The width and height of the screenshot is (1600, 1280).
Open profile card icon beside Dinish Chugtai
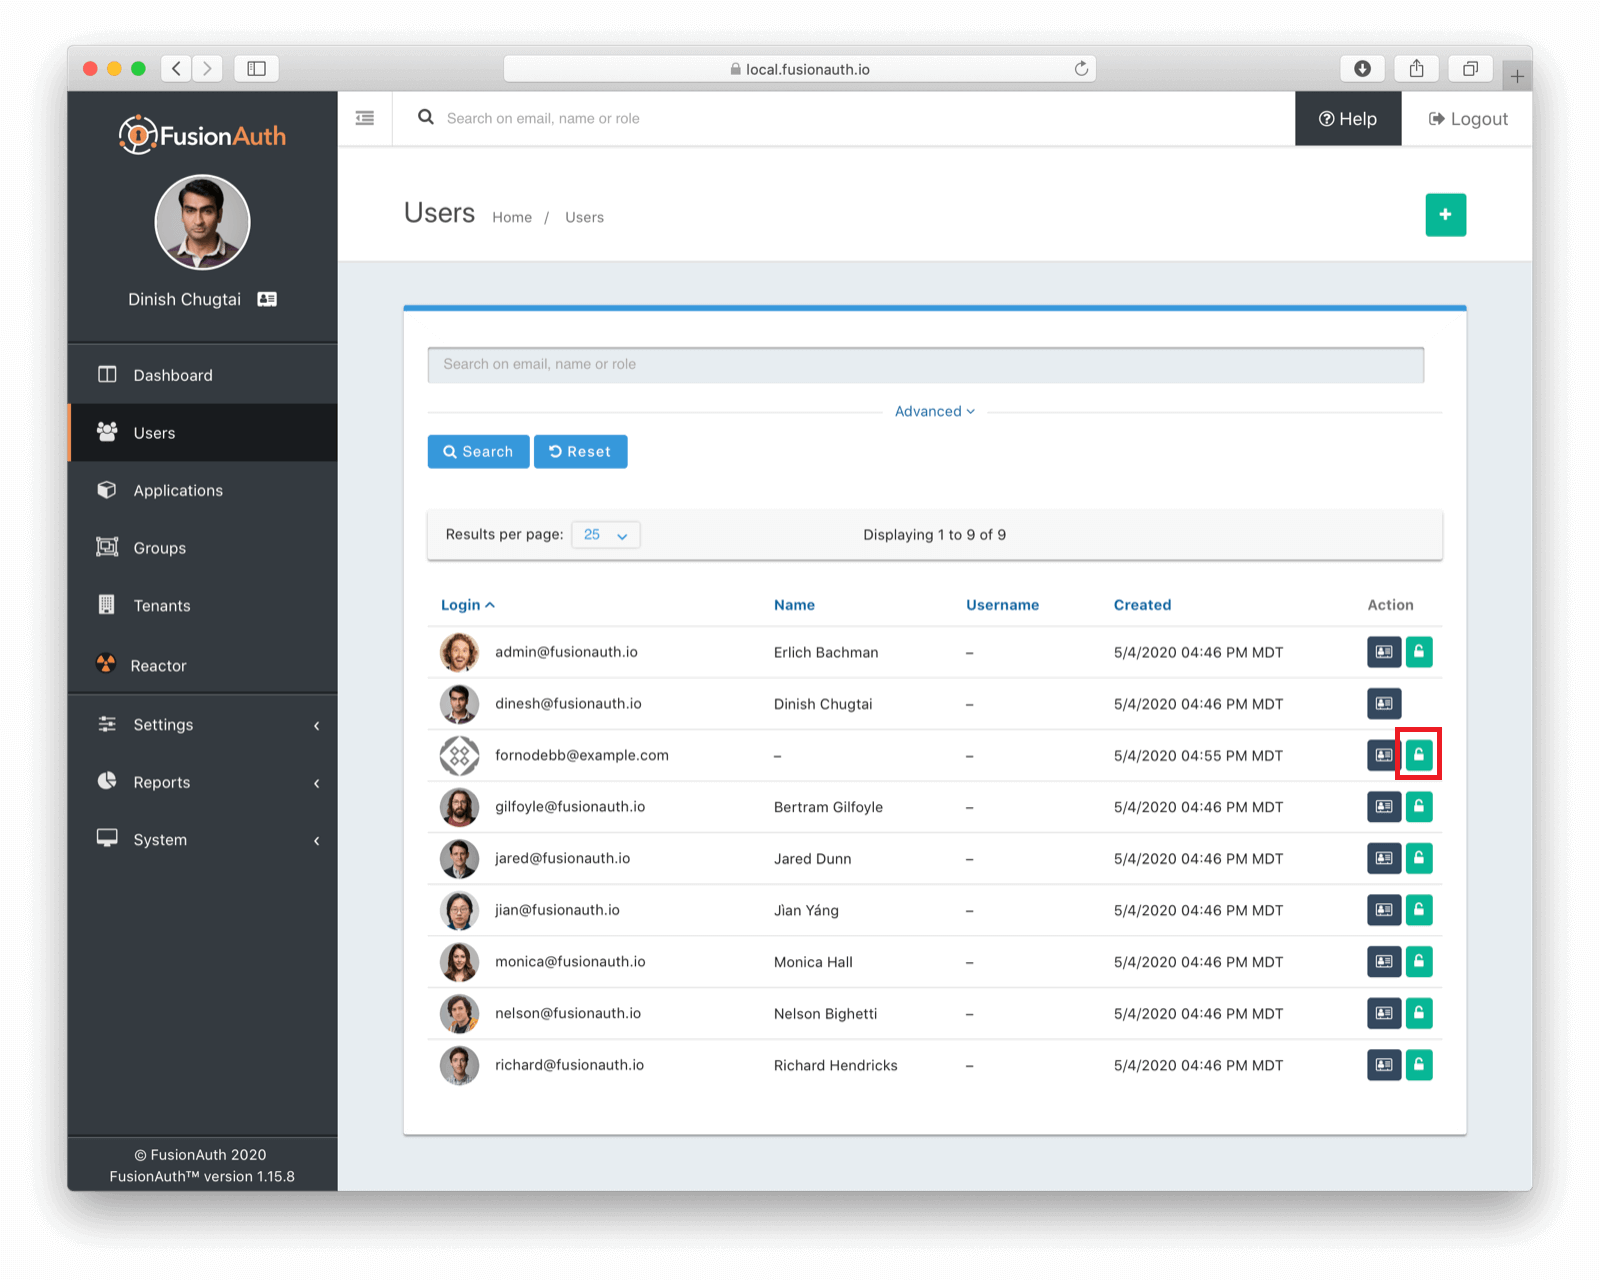[267, 299]
